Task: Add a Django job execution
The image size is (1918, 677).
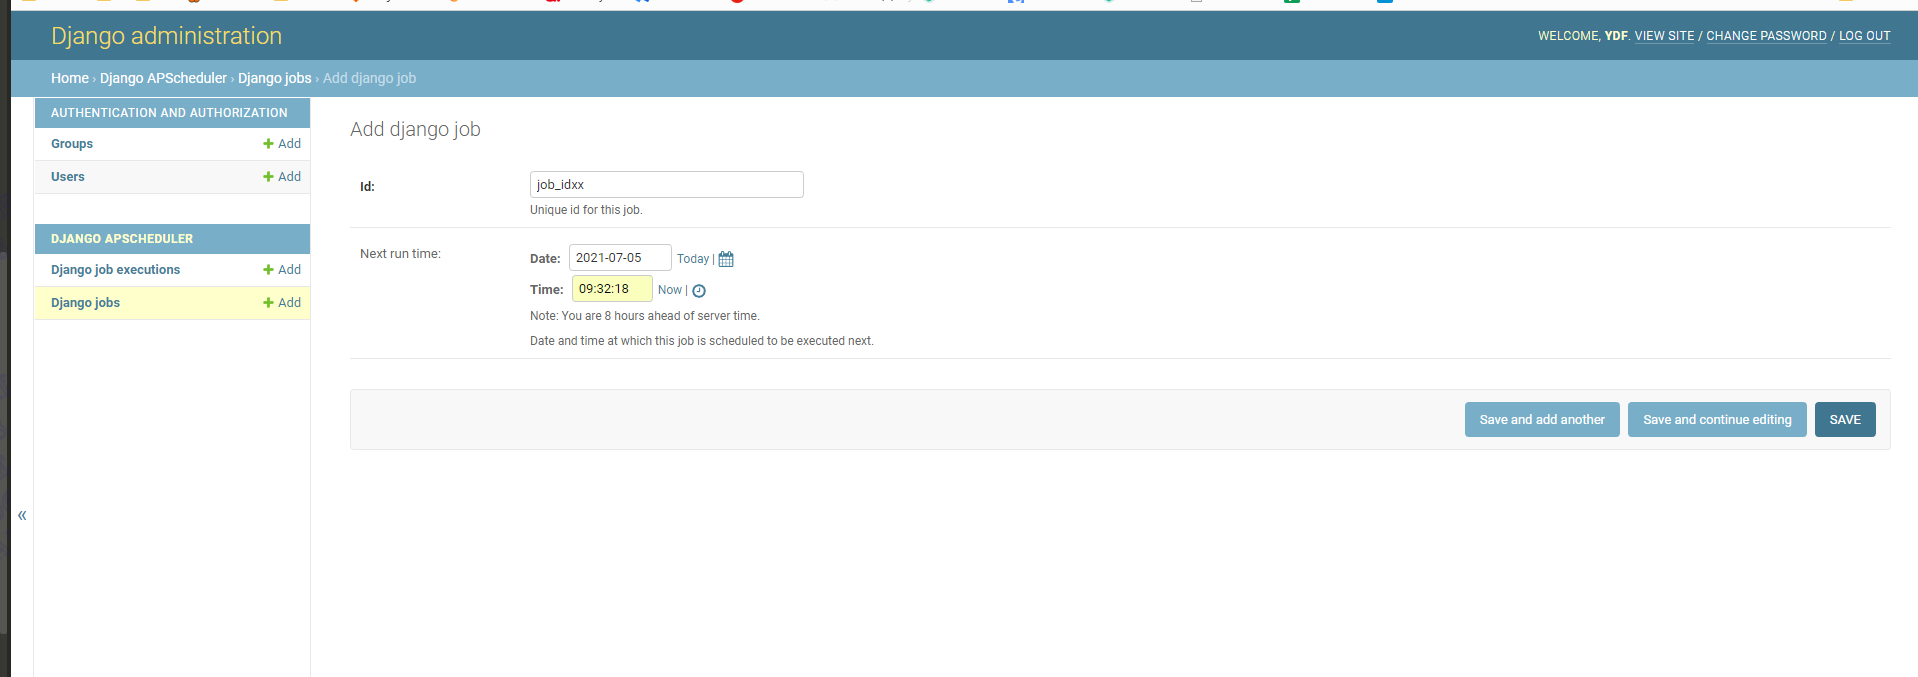Action: click(x=282, y=270)
